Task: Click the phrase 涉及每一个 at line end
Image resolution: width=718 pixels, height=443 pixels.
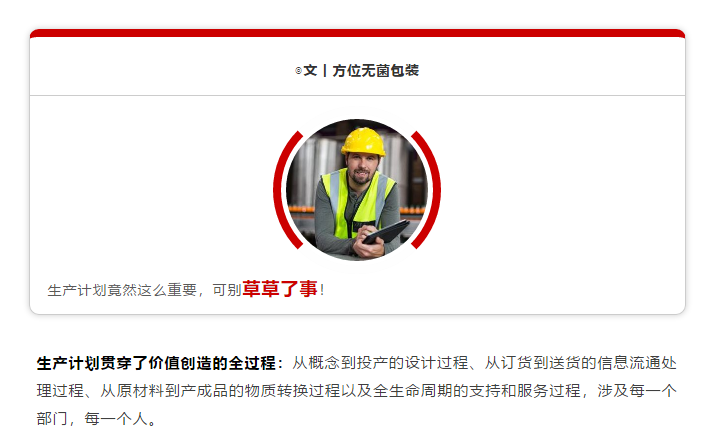Action: pos(637,391)
